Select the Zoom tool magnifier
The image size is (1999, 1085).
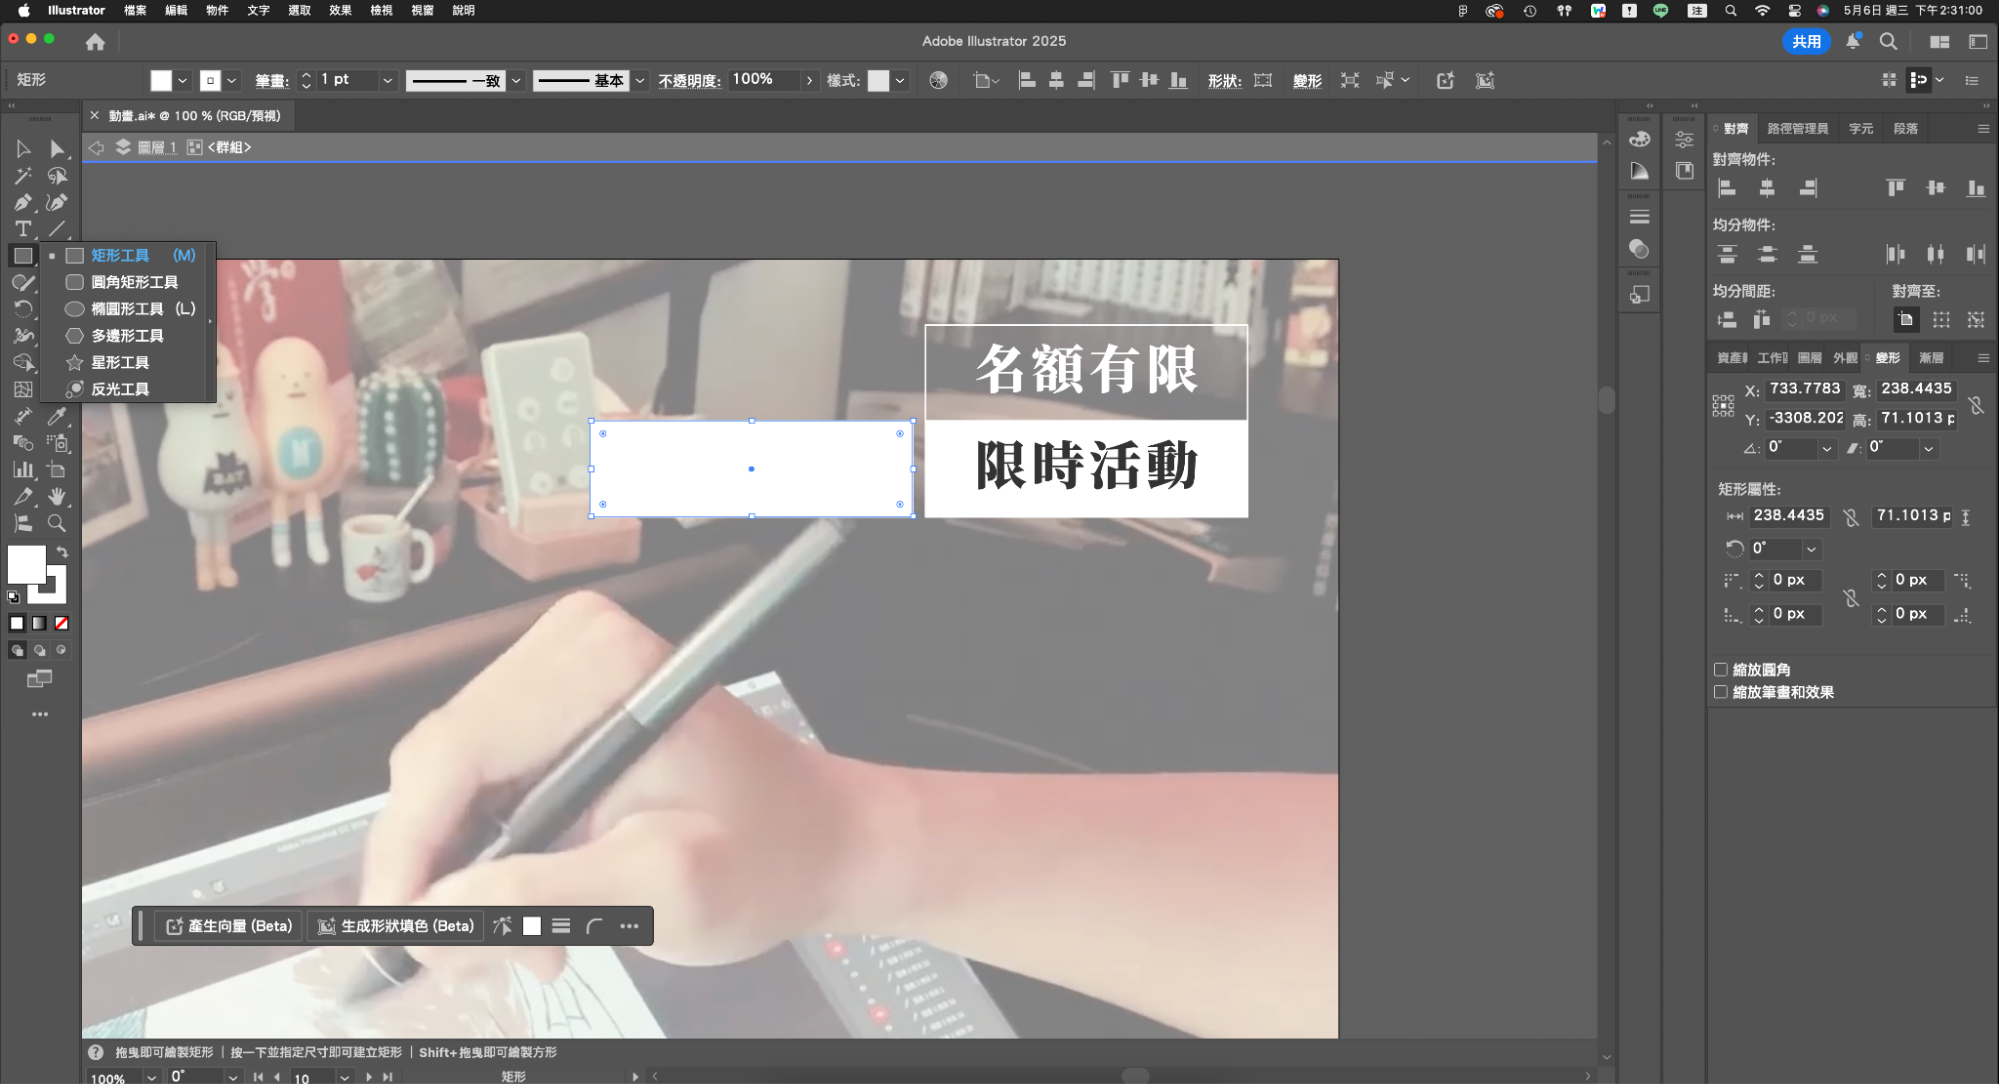57,523
